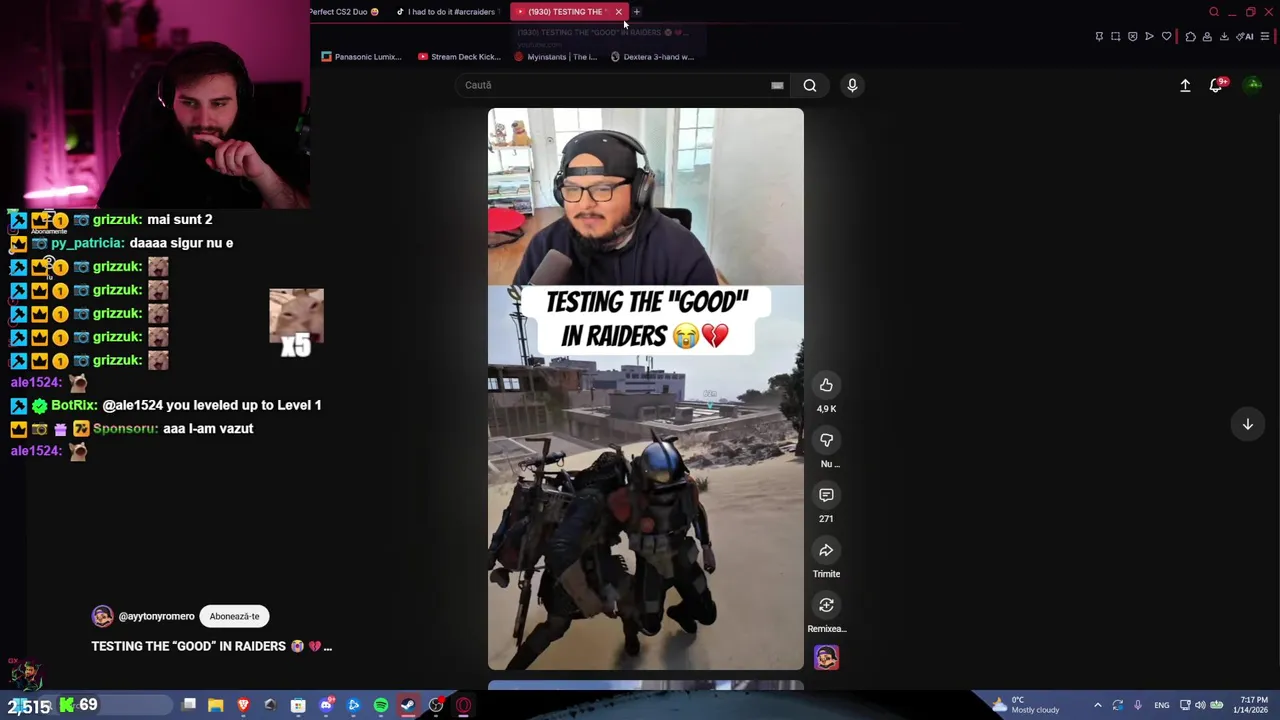Click the YouTube search magnifier button
This screenshot has width=1280, height=720.
tap(810, 85)
